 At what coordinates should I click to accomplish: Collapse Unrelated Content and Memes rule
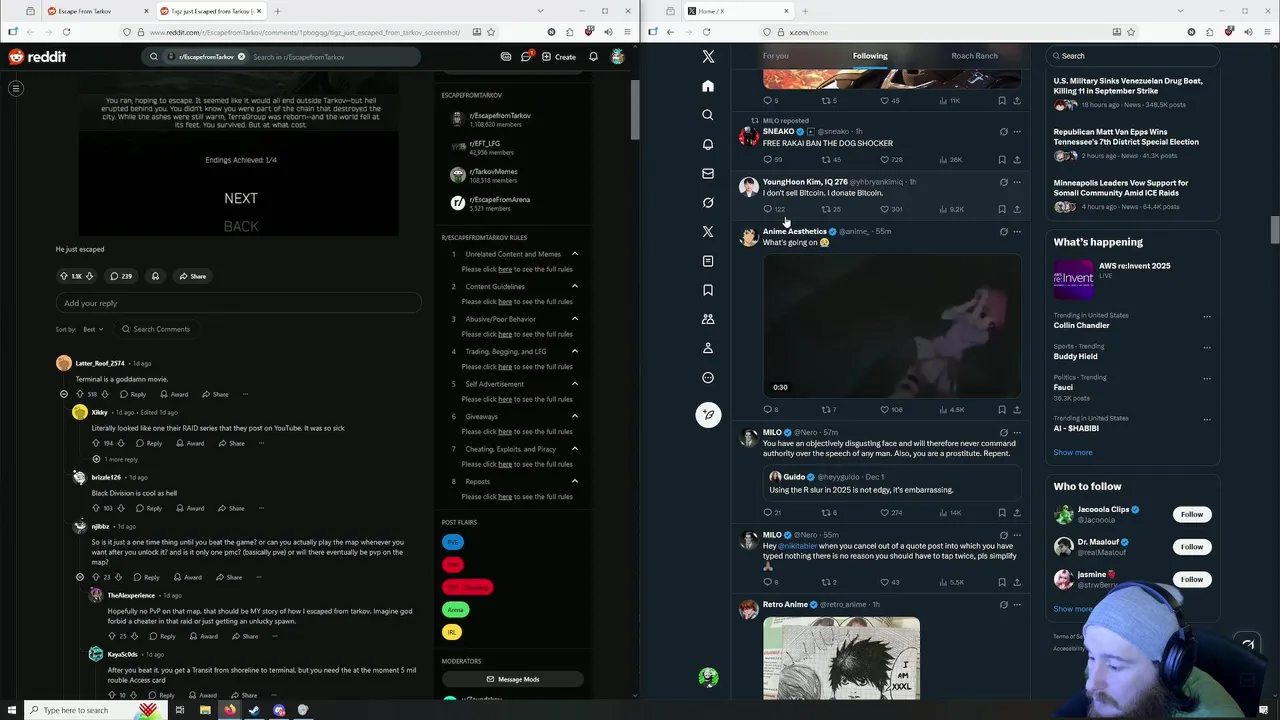[575, 254]
